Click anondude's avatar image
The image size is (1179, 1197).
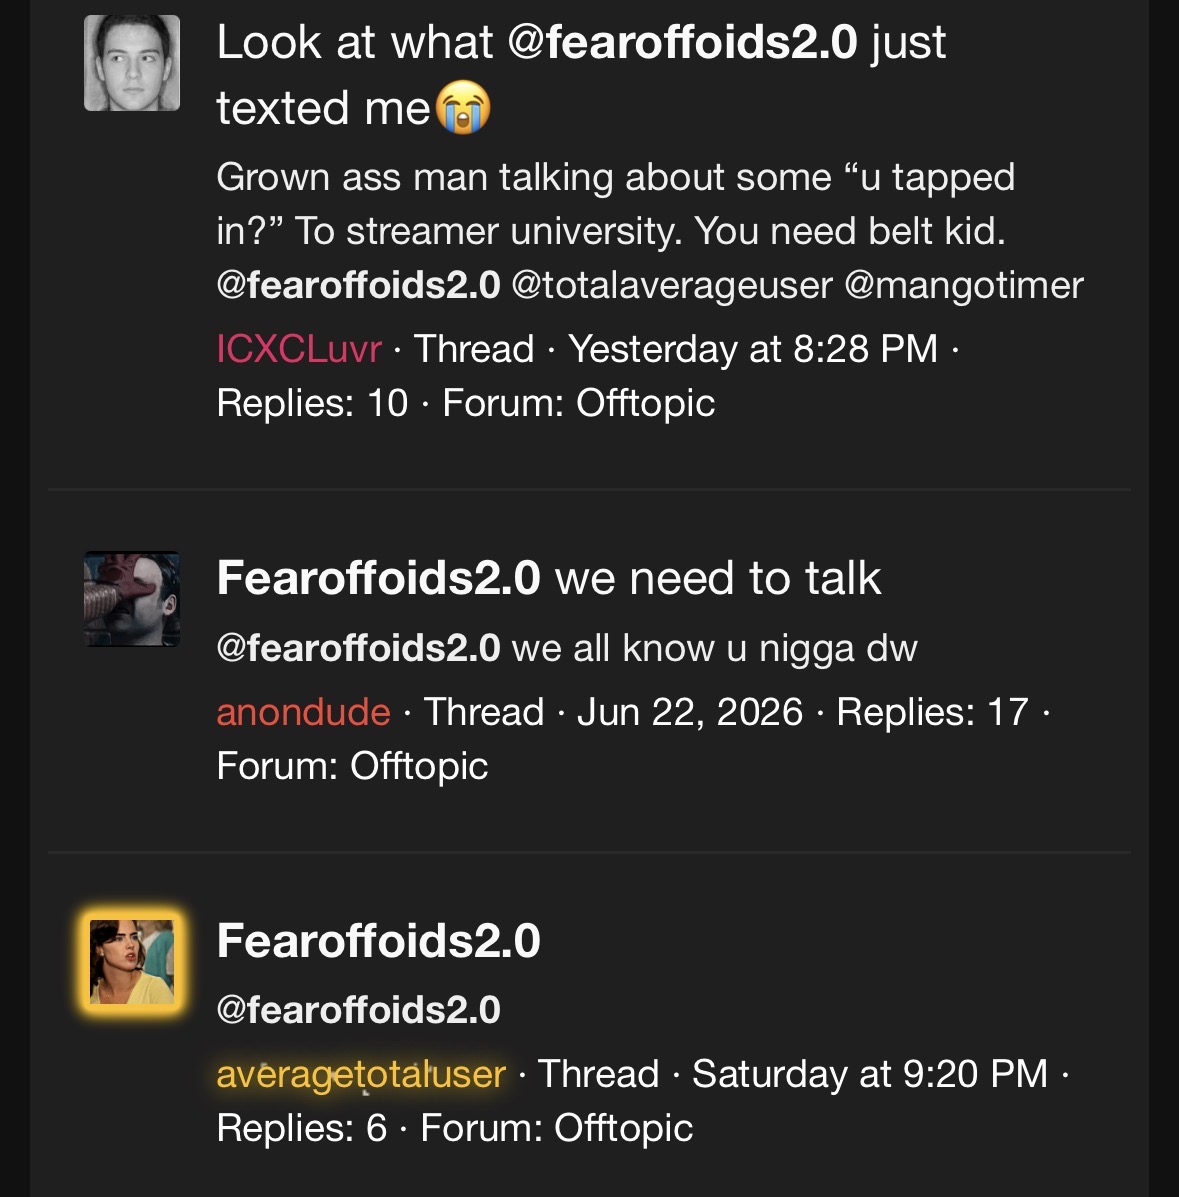pyautogui.click(x=132, y=599)
